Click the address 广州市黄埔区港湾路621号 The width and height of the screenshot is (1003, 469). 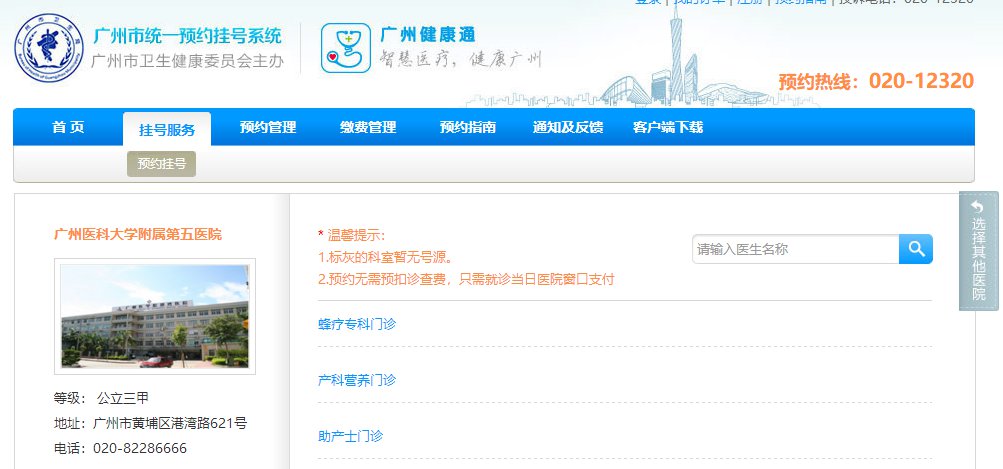click(170, 423)
